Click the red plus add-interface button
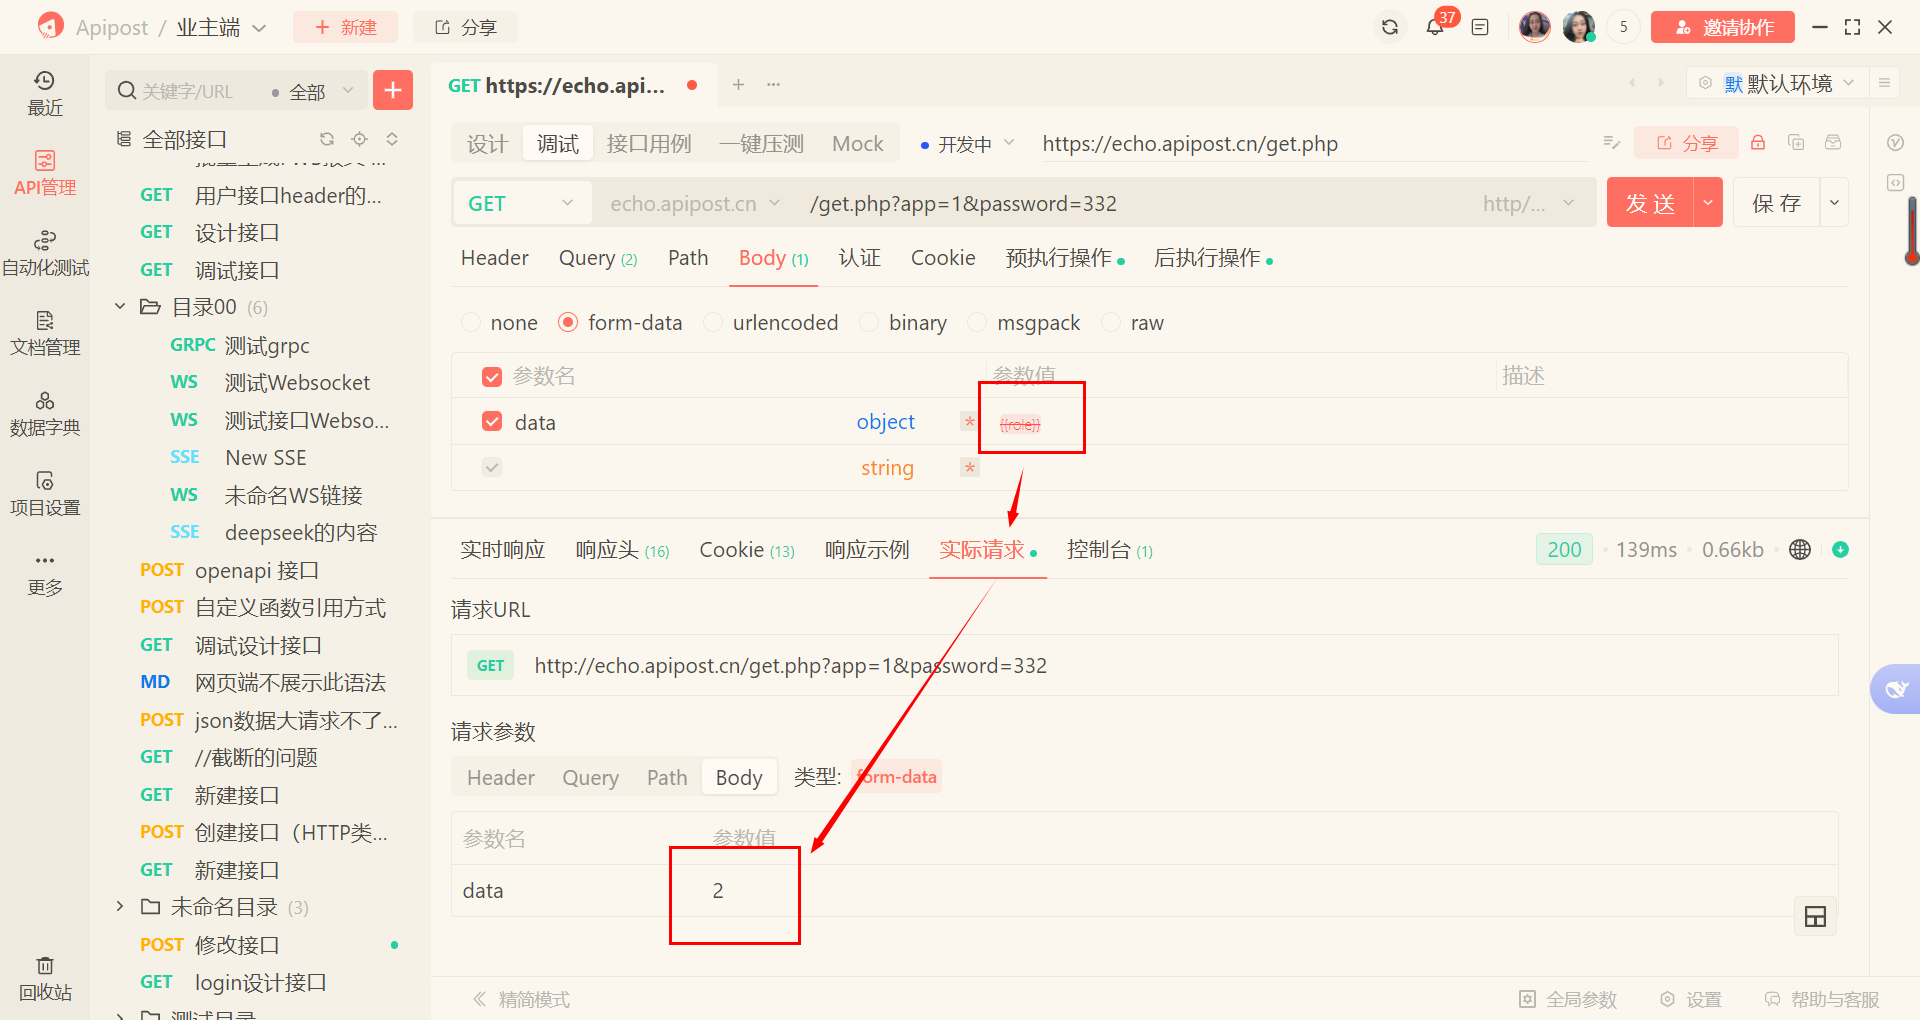Image resolution: width=1920 pixels, height=1020 pixels. 393,90
